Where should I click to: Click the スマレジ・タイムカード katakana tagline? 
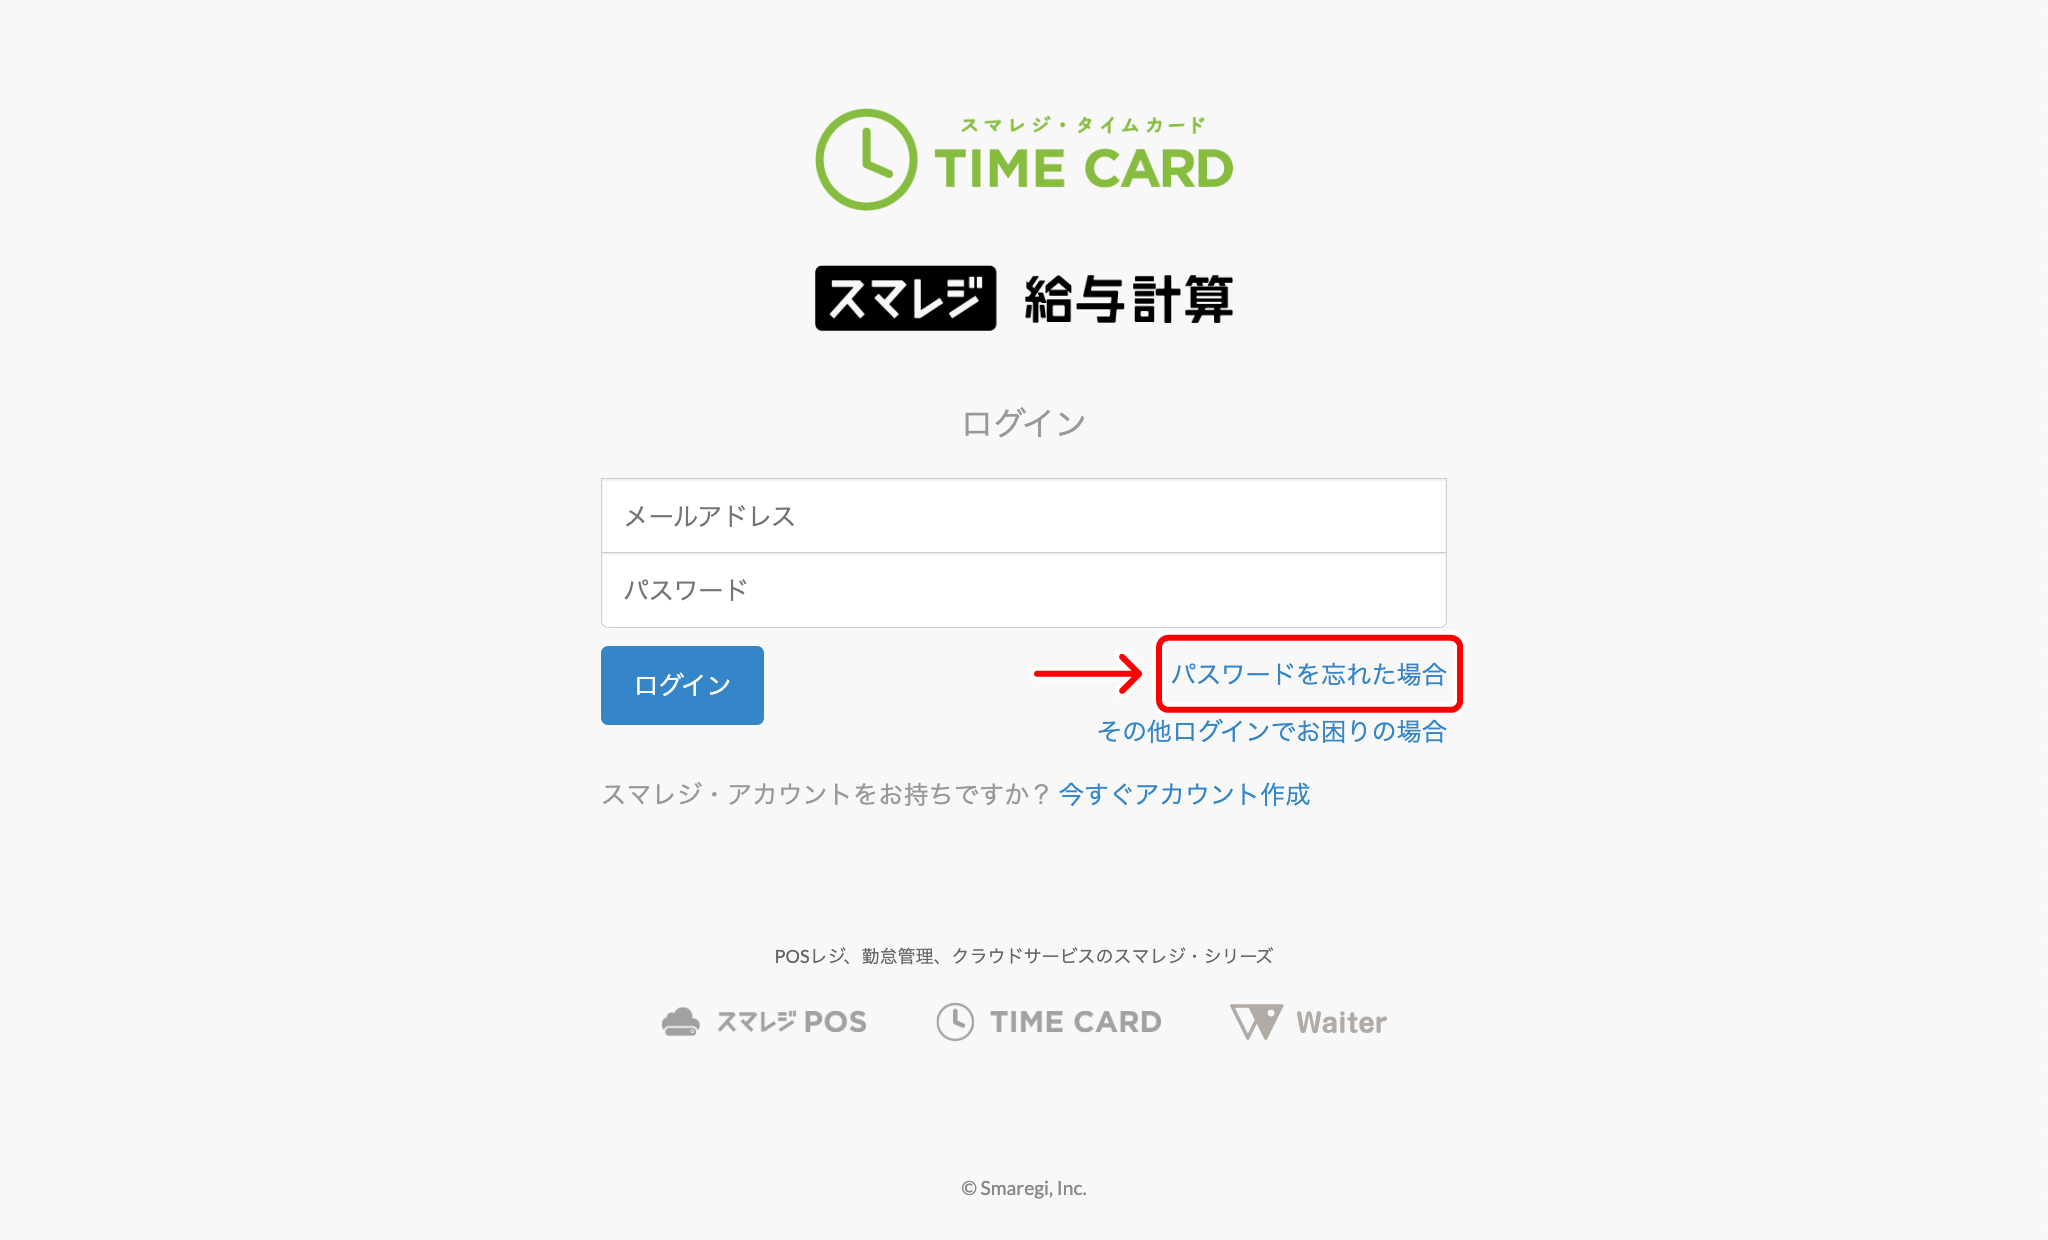coord(1083,125)
